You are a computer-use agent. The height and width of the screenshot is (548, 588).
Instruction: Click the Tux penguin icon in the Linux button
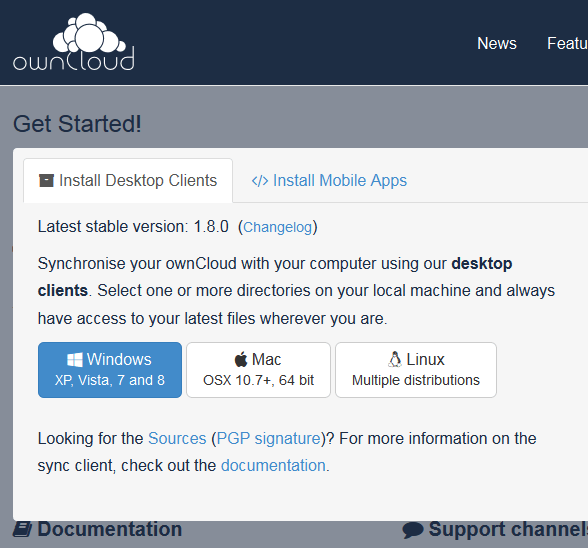point(394,359)
